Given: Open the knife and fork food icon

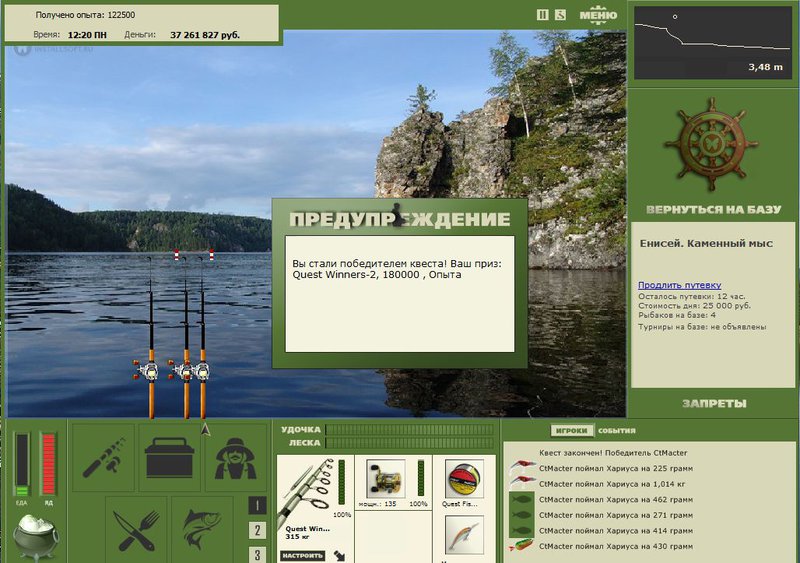Looking at the screenshot, I should [136, 530].
